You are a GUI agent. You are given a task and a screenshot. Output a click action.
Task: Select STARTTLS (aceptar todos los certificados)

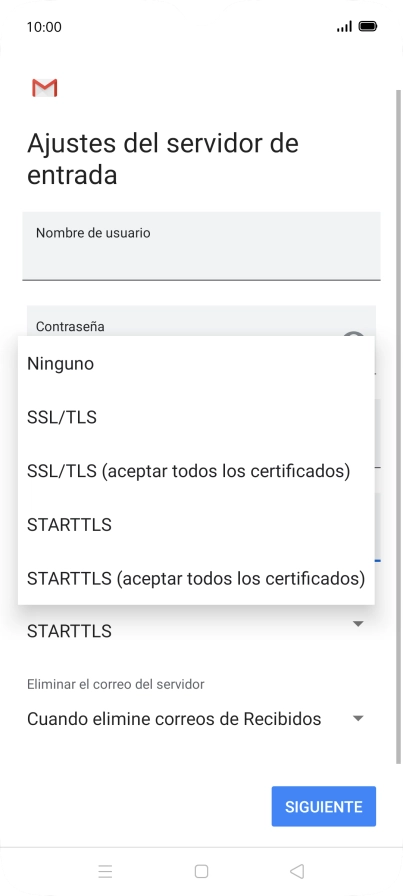[196, 578]
